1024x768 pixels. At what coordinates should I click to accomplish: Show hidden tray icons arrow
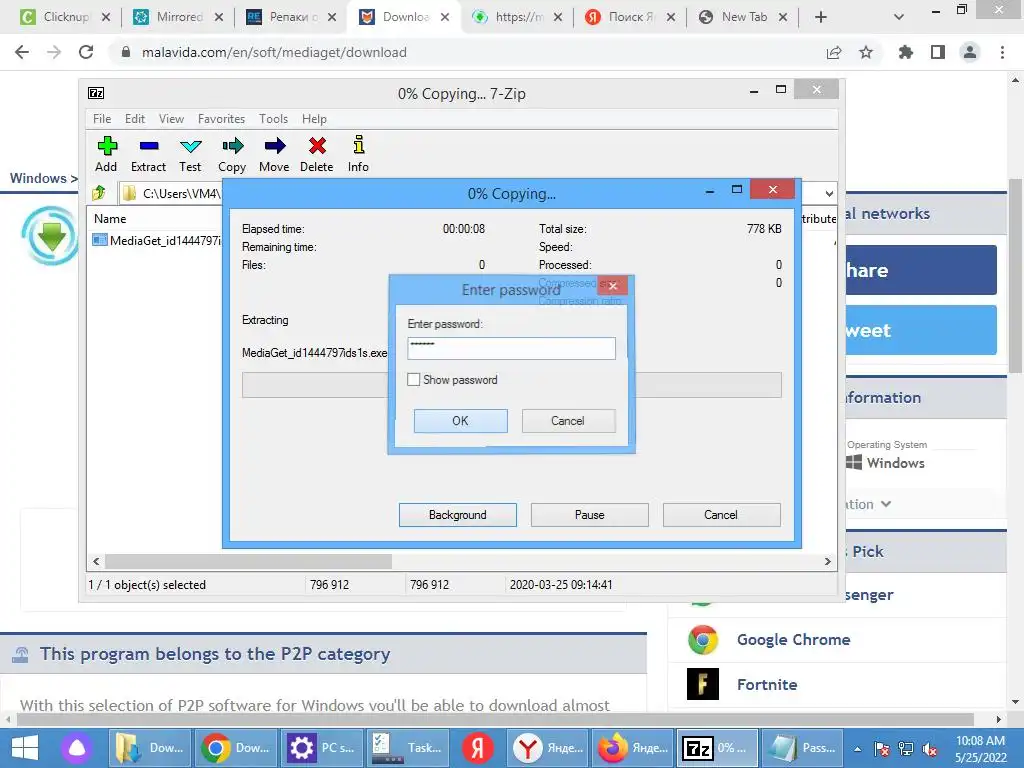pos(857,749)
